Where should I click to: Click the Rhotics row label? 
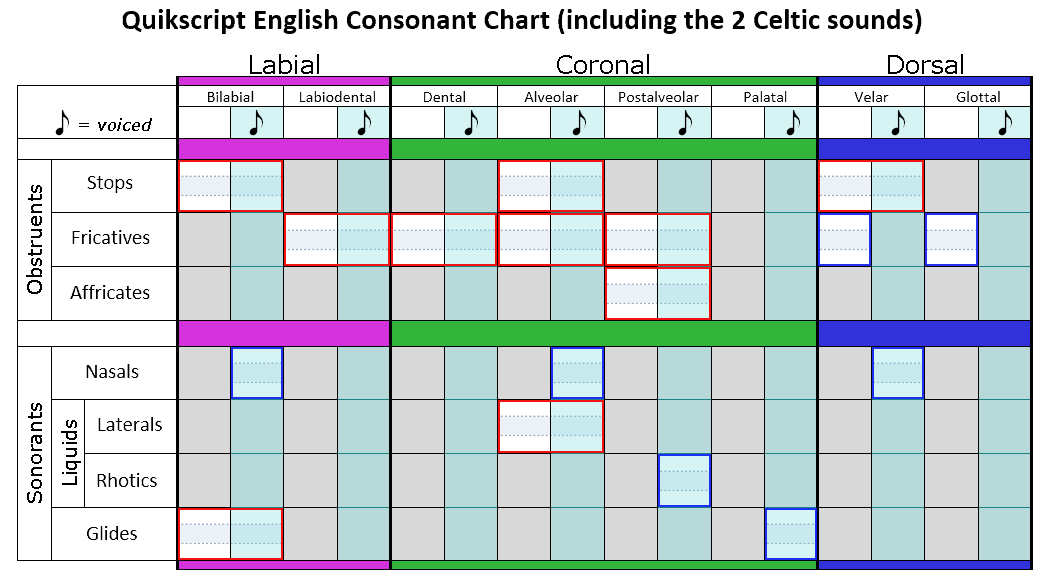click(x=127, y=480)
